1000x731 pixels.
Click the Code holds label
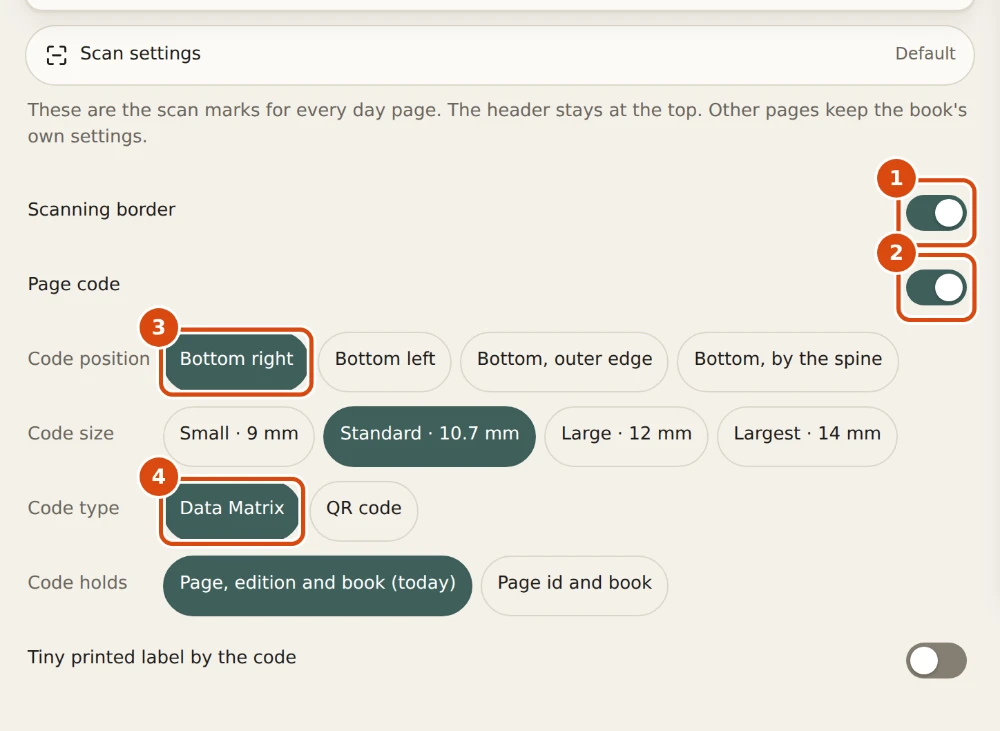[x=77, y=583]
